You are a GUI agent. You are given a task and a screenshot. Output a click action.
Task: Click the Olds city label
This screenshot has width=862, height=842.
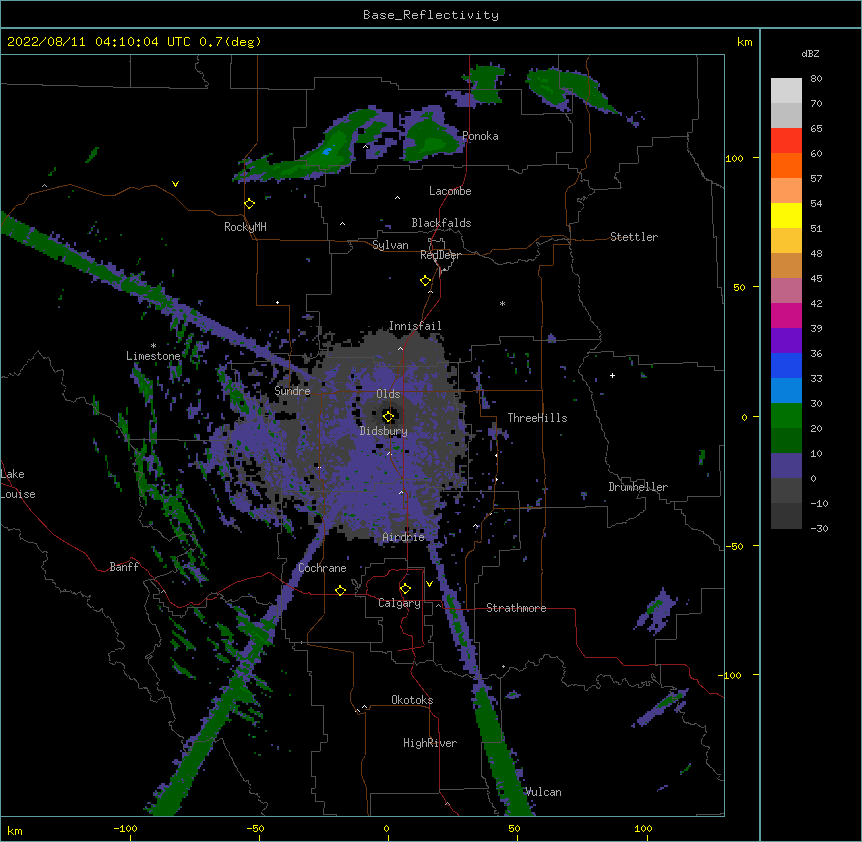coord(388,394)
